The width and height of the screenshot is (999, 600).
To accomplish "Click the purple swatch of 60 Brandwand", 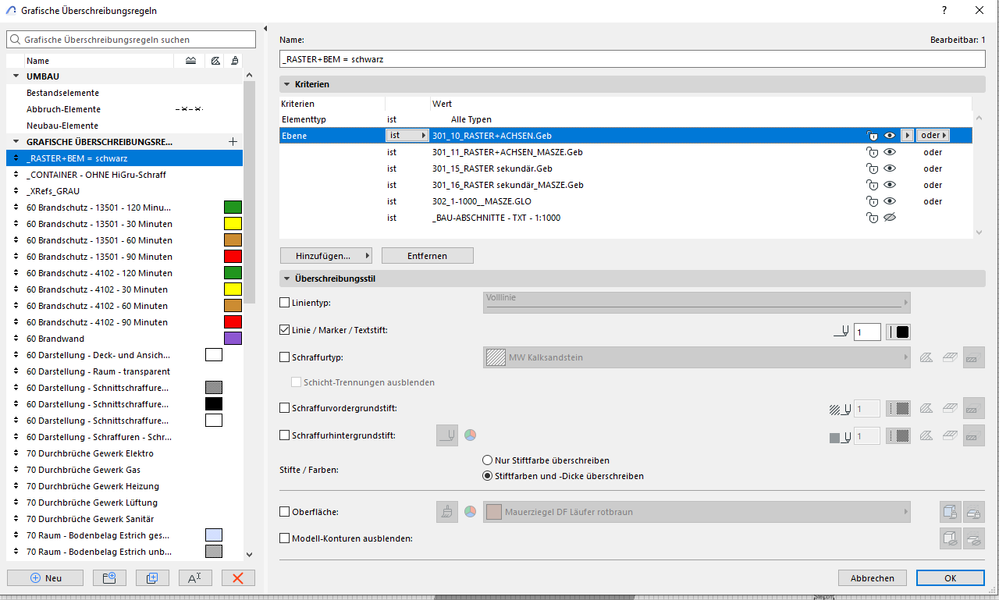I will click(x=233, y=338).
